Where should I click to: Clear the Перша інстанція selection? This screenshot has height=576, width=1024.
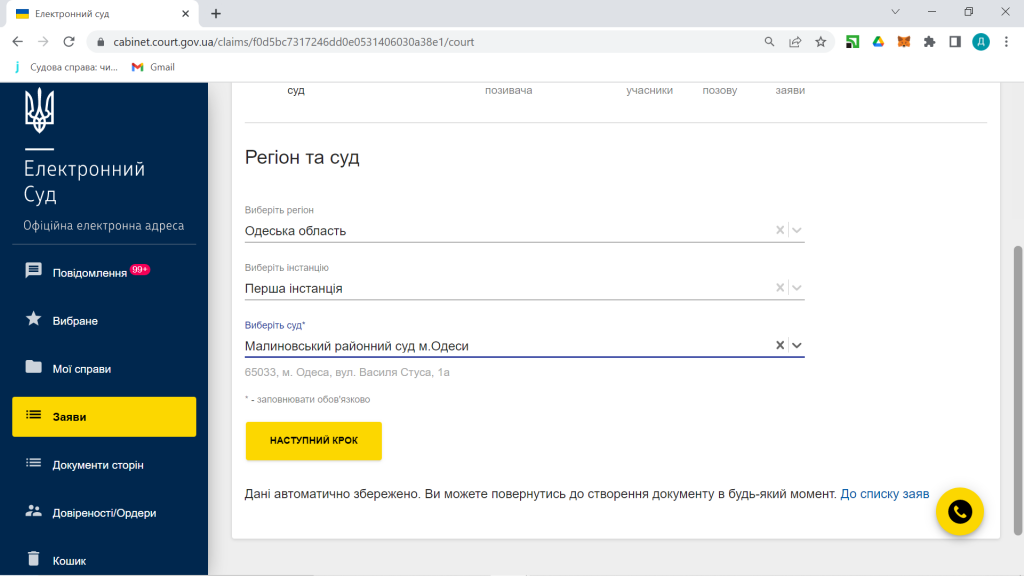[x=780, y=288]
